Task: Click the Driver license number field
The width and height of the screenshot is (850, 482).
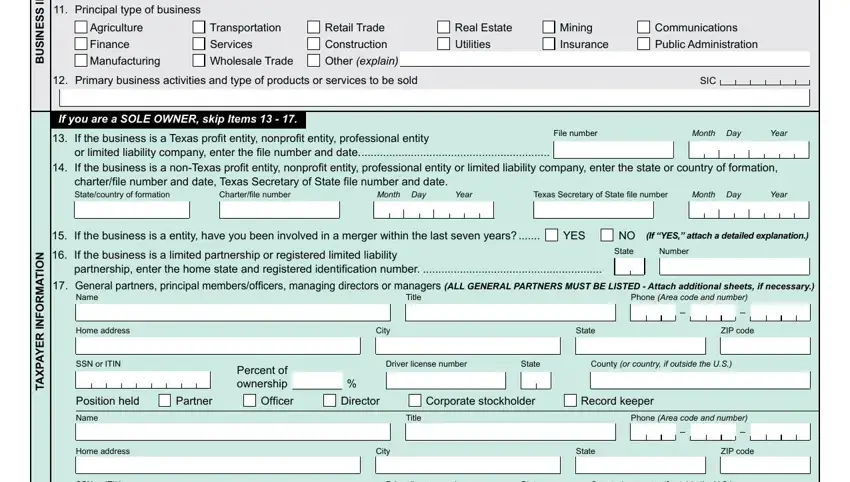Action: pyautogui.click(x=446, y=380)
